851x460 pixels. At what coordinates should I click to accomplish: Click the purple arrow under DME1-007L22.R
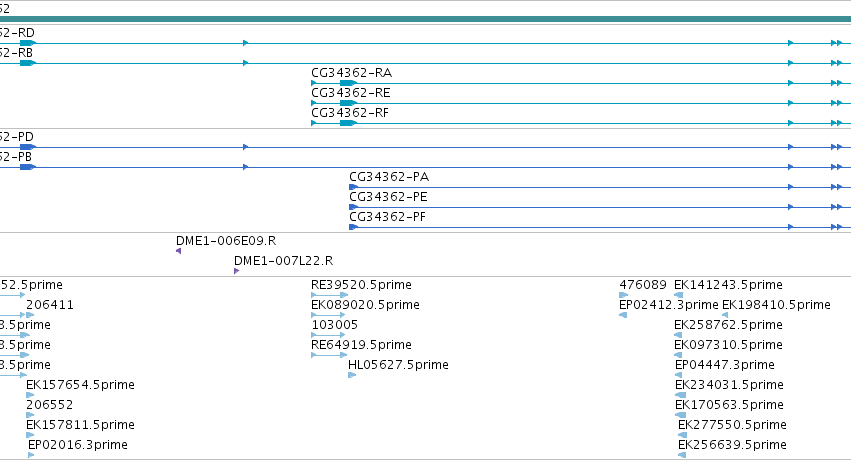237,271
